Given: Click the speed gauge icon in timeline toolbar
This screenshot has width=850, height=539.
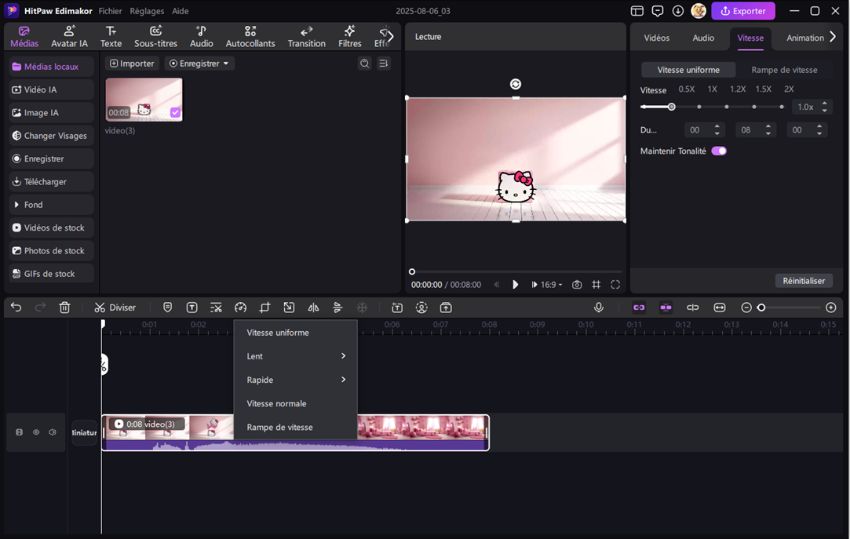Looking at the screenshot, I should pos(240,307).
